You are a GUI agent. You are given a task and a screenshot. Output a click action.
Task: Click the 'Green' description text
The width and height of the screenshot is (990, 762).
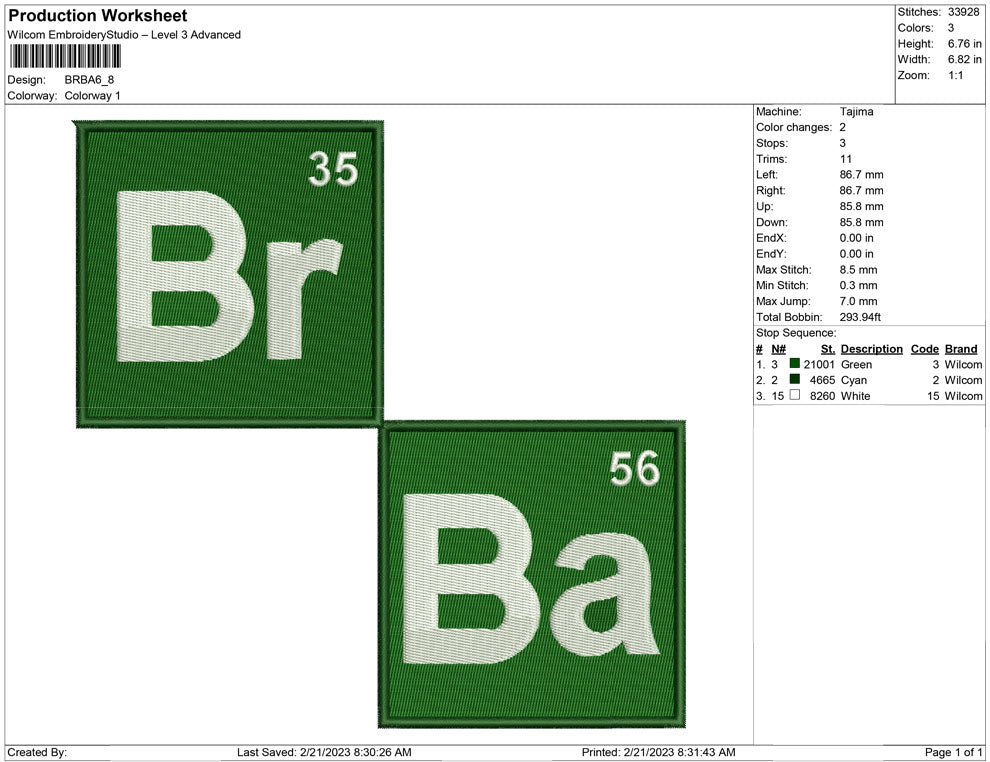857,364
